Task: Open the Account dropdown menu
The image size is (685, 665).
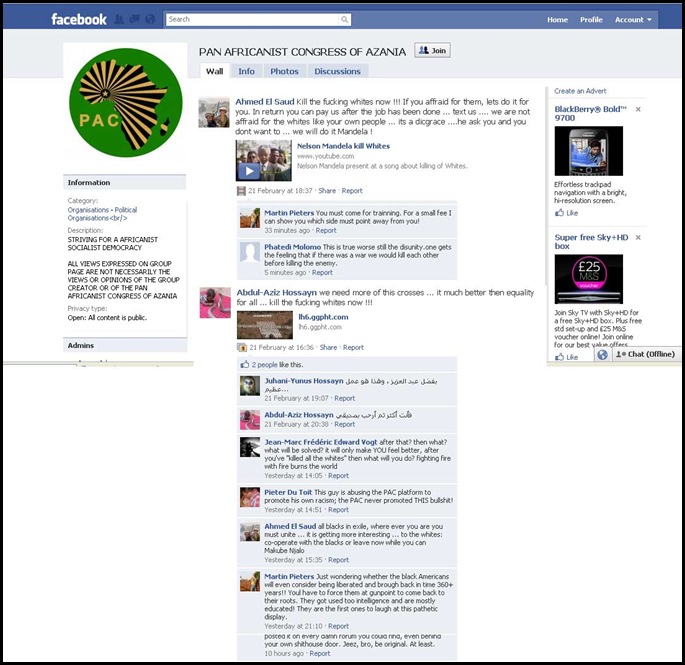Action: coord(633,20)
